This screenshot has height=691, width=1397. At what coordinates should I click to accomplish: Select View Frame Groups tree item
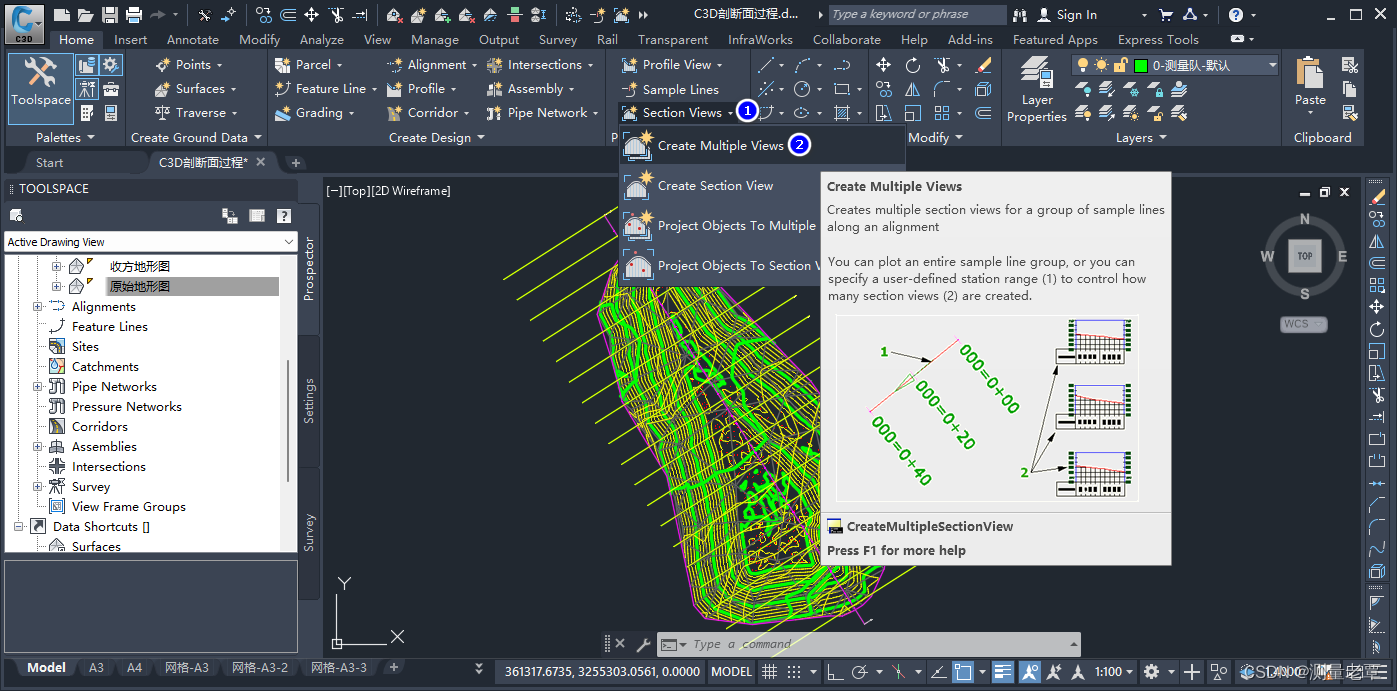click(129, 507)
